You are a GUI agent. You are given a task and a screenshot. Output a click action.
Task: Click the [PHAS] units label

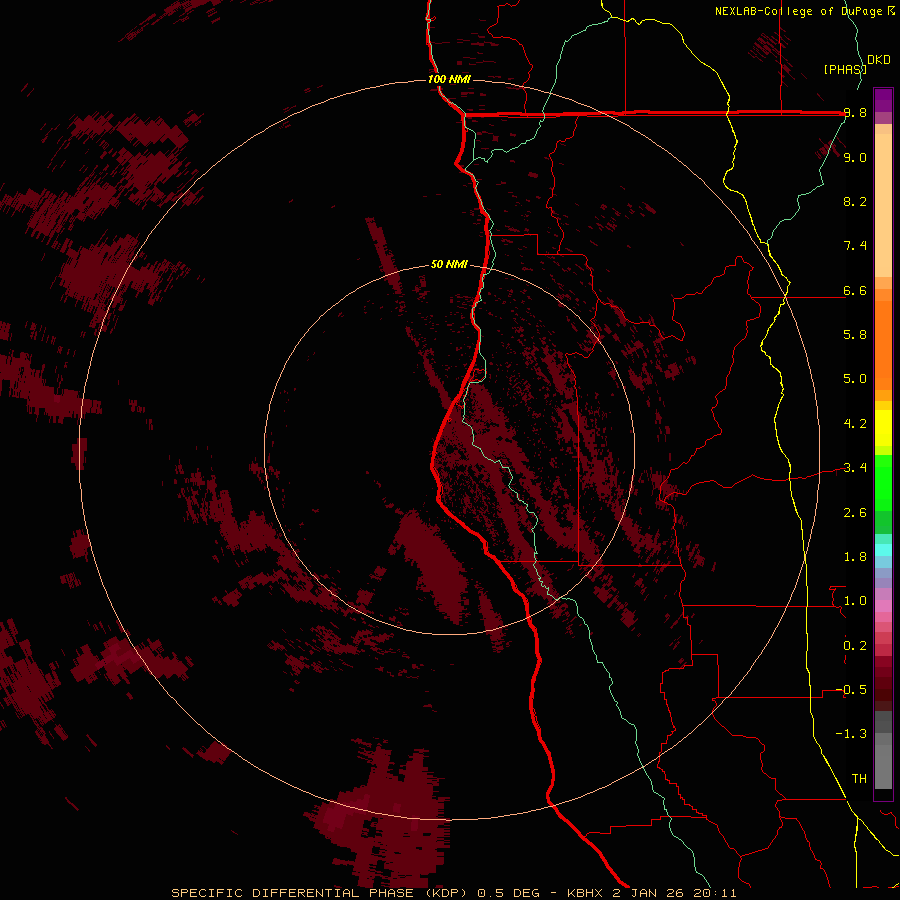point(845,69)
